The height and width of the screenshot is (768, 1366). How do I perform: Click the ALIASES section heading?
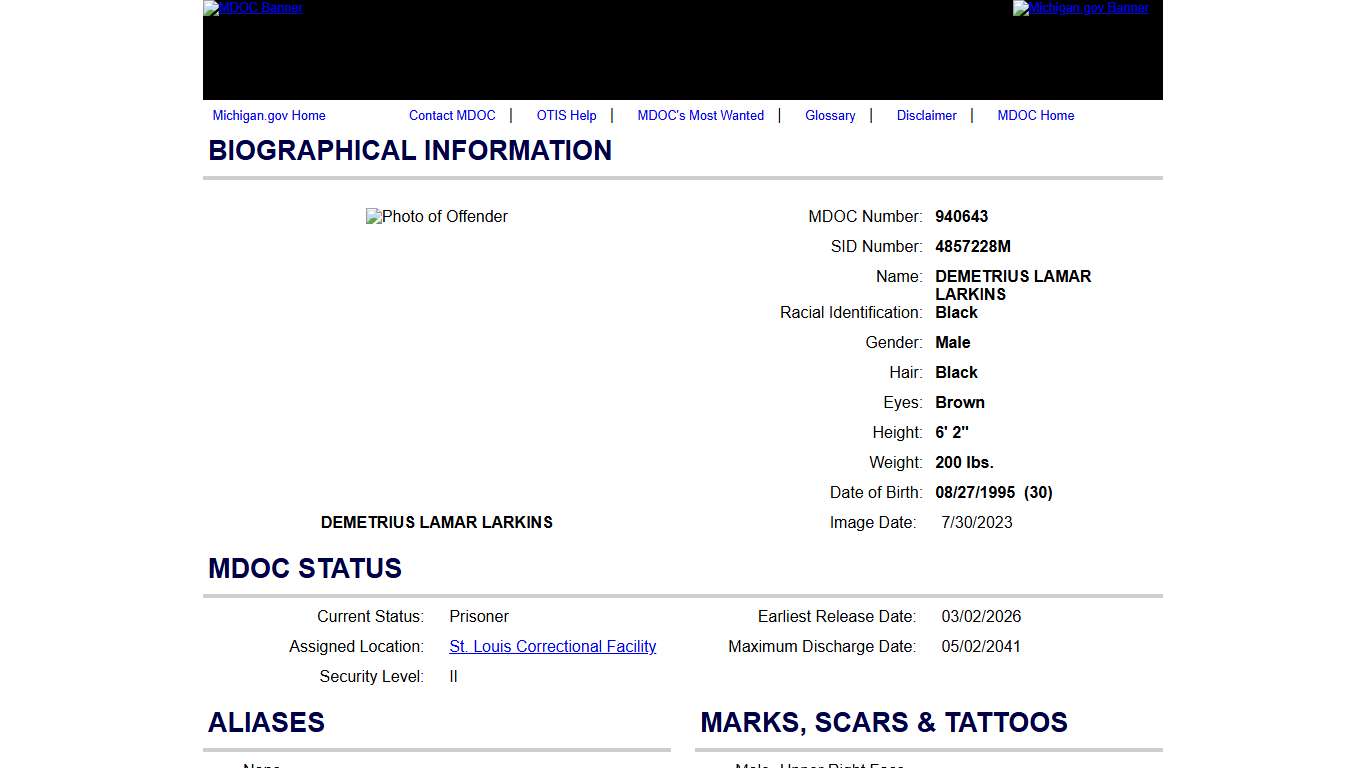pyautogui.click(x=266, y=722)
